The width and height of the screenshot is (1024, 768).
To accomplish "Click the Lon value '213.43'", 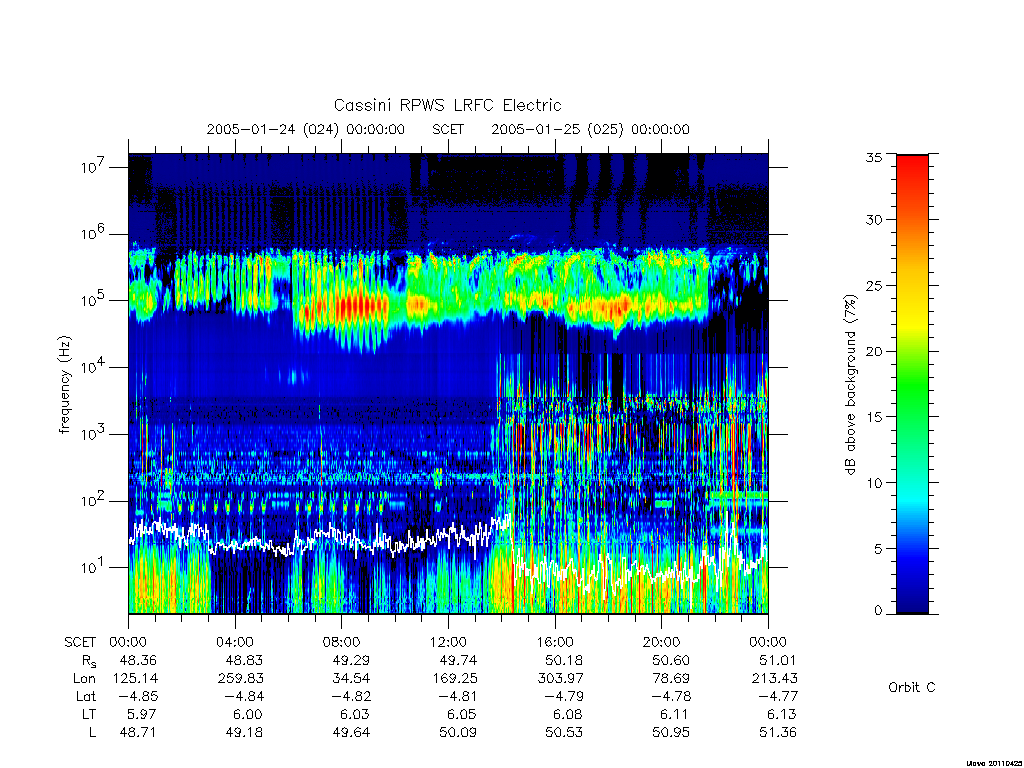I will [775, 679].
